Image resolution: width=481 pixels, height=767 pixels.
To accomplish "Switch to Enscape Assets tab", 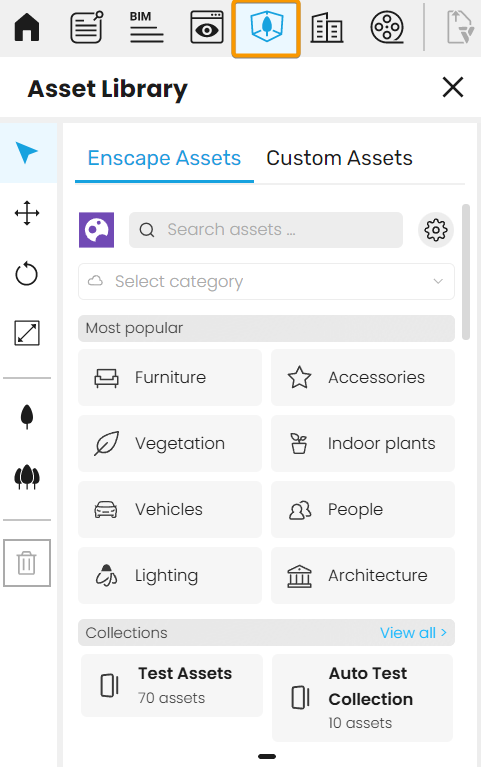I will (x=164, y=158).
